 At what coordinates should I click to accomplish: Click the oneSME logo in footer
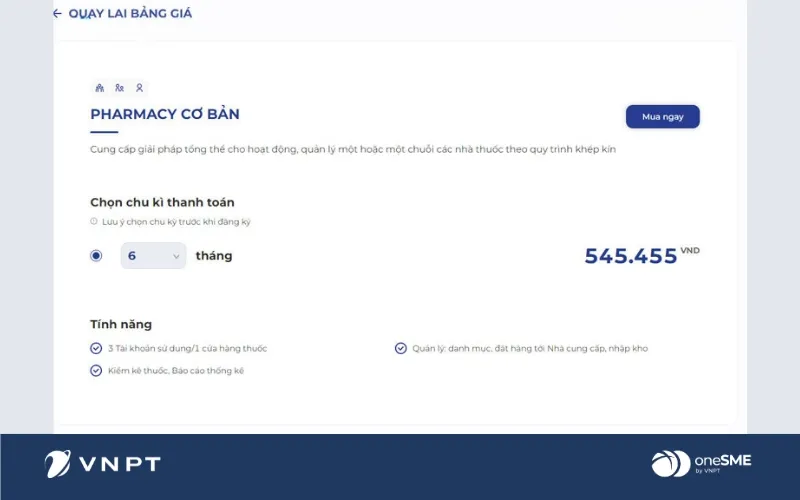[x=700, y=464]
